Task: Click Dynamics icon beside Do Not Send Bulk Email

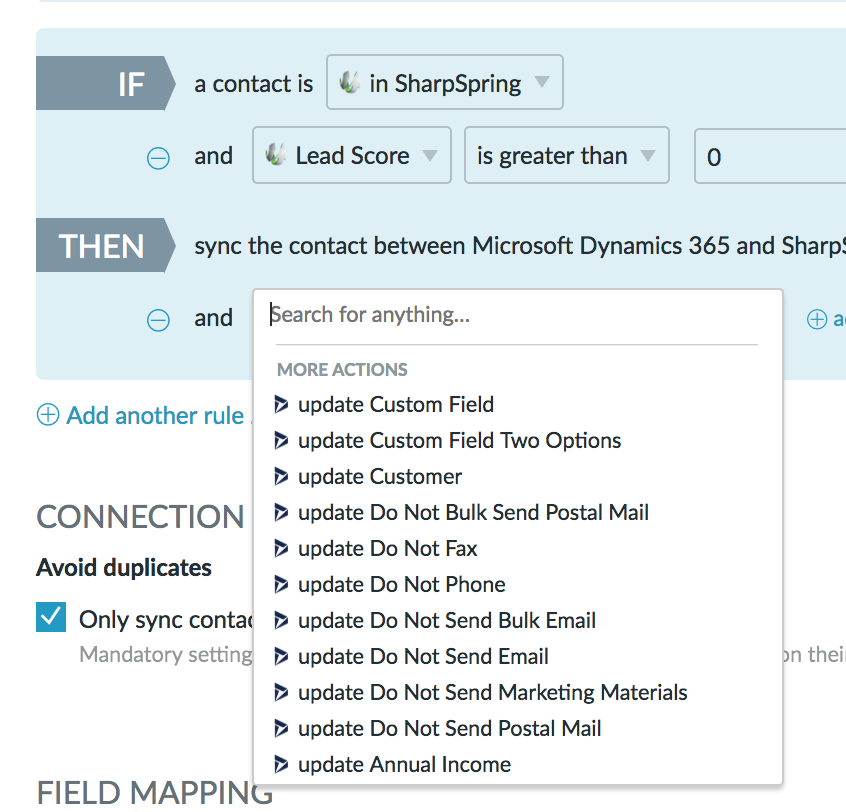Action: point(281,620)
